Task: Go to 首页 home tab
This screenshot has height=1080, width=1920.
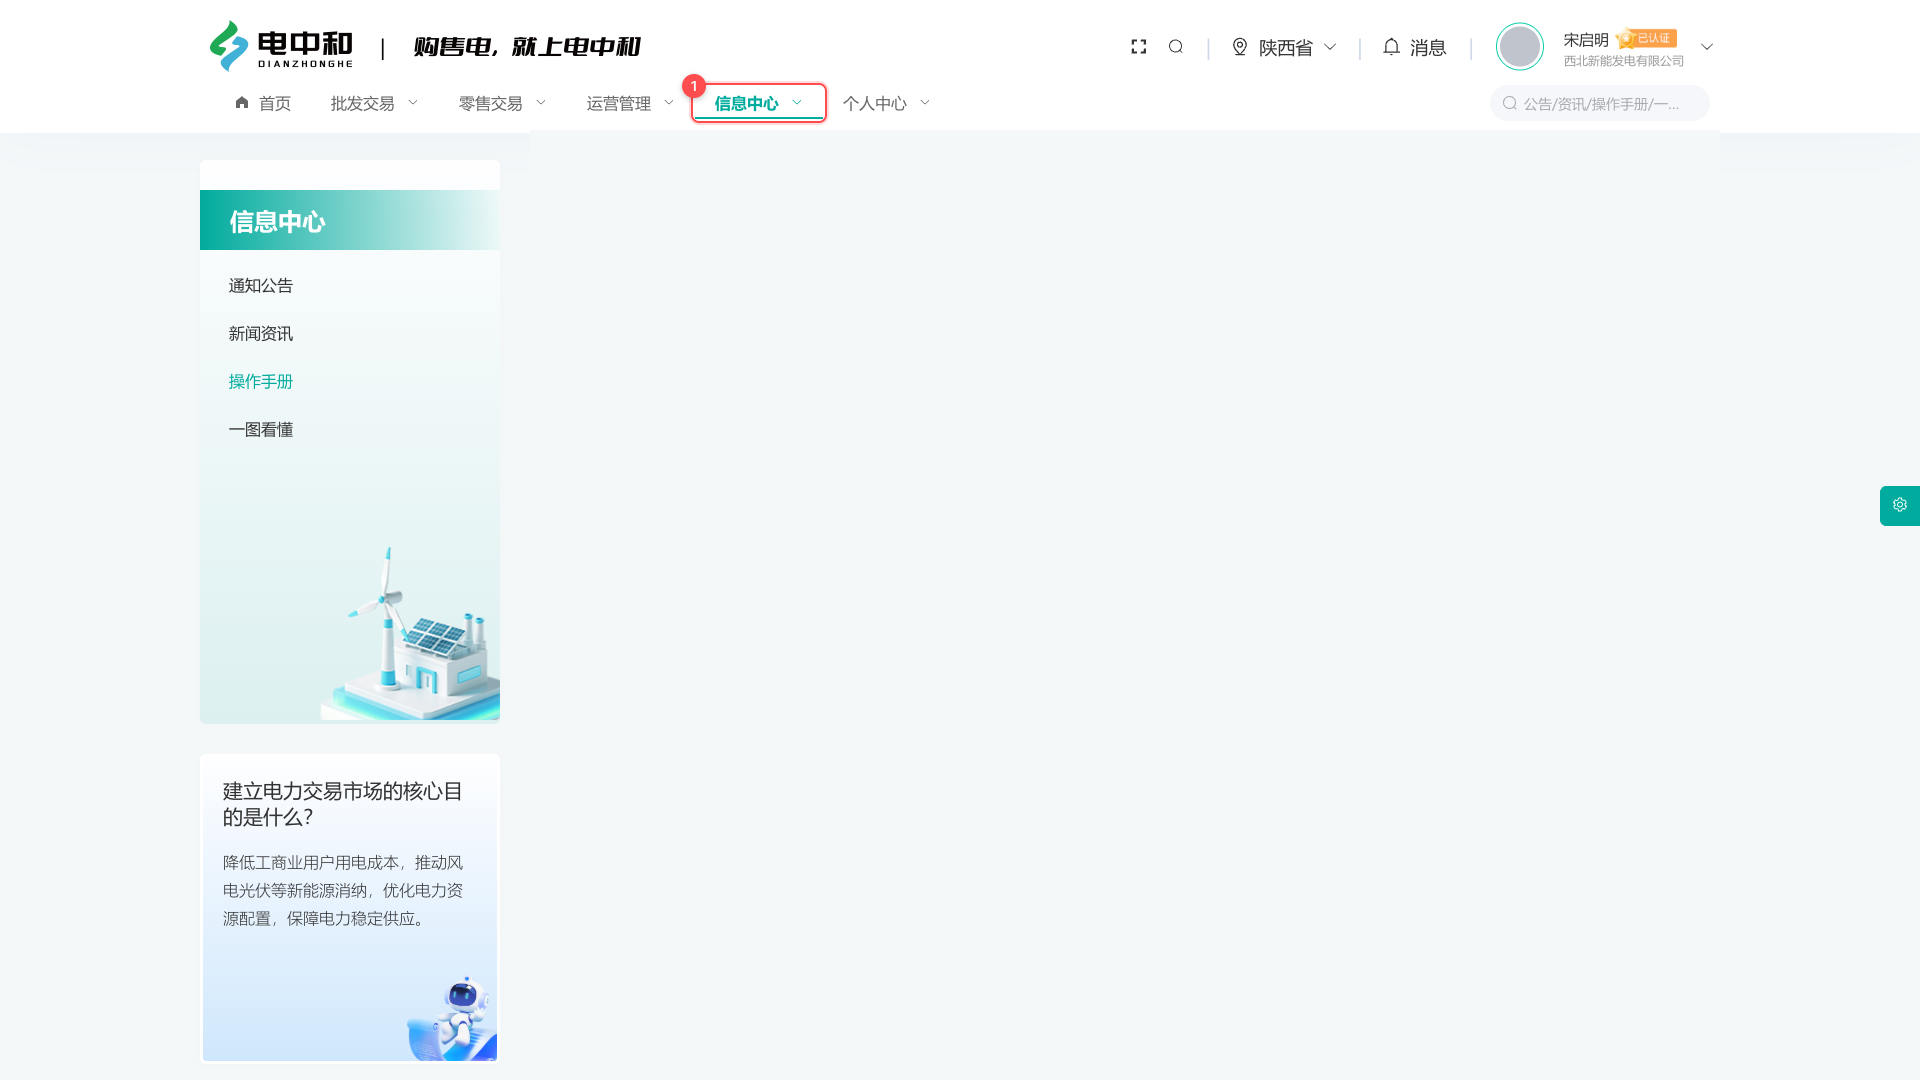Action: click(263, 103)
